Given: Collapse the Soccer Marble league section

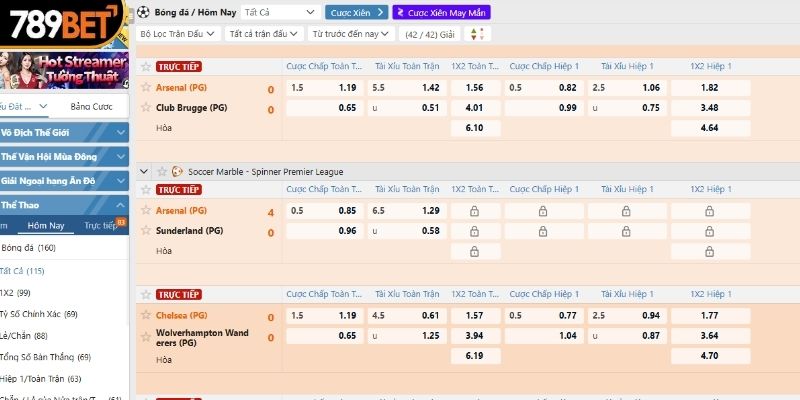Looking at the screenshot, I should tap(146, 171).
